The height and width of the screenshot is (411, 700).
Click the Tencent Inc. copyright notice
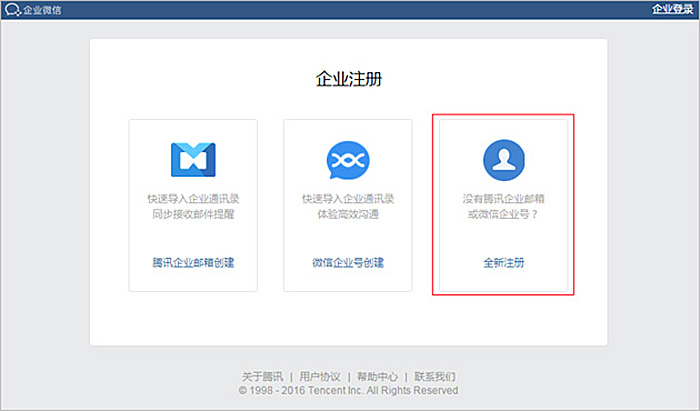tap(348, 391)
